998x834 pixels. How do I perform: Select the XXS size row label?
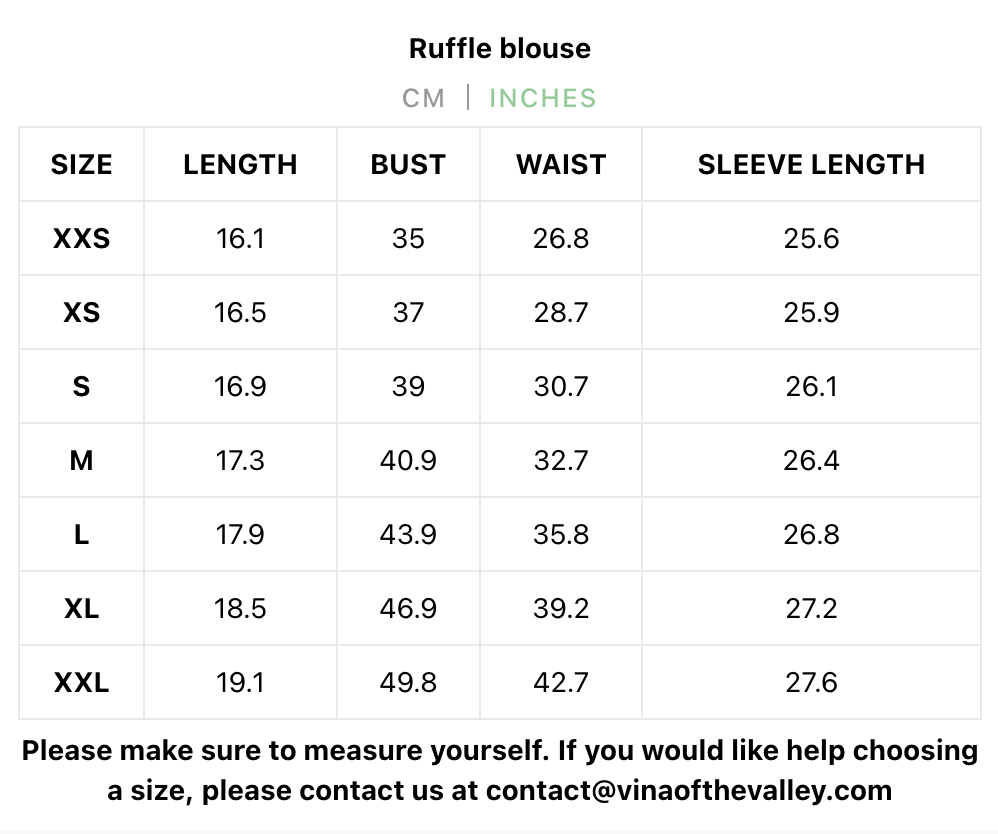click(81, 238)
